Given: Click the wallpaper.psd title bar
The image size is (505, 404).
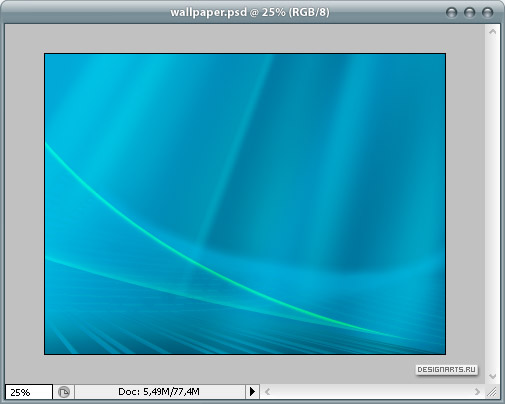Looking at the screenshot, I should click(x=250, y=12).
